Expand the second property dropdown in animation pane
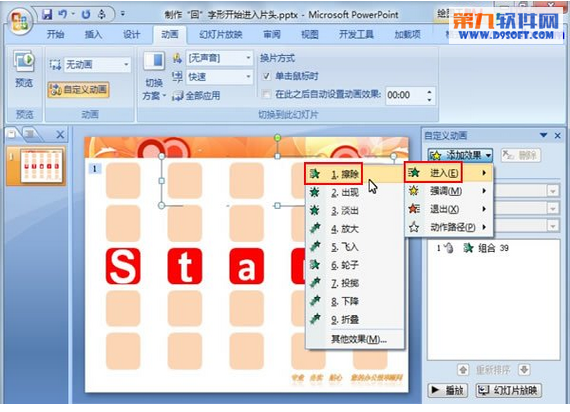 click(553, 208)
